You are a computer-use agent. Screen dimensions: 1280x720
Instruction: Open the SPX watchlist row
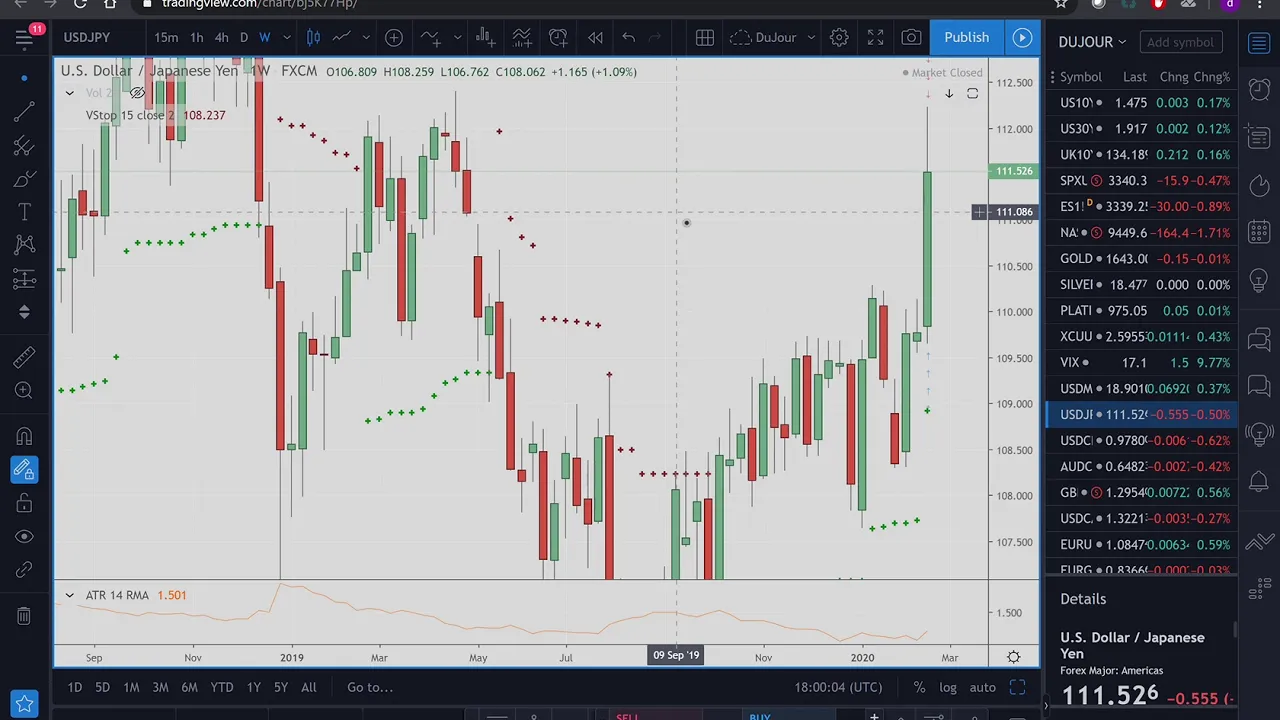point(1141,181)
